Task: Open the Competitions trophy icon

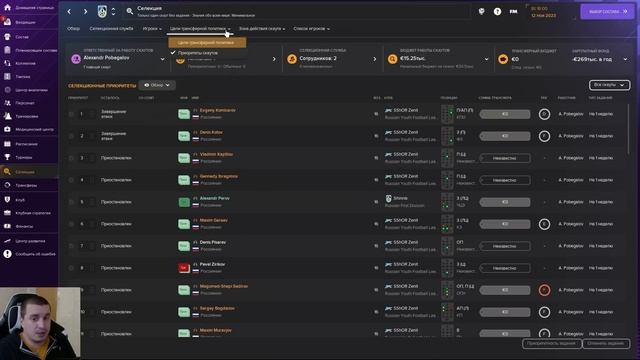Action: pos(7,157)
